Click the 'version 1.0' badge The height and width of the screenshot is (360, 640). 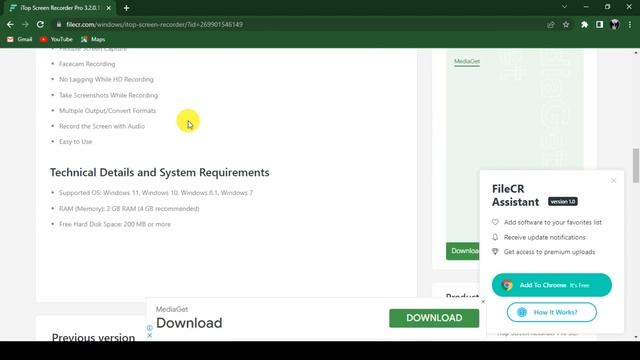pos(562,202)
